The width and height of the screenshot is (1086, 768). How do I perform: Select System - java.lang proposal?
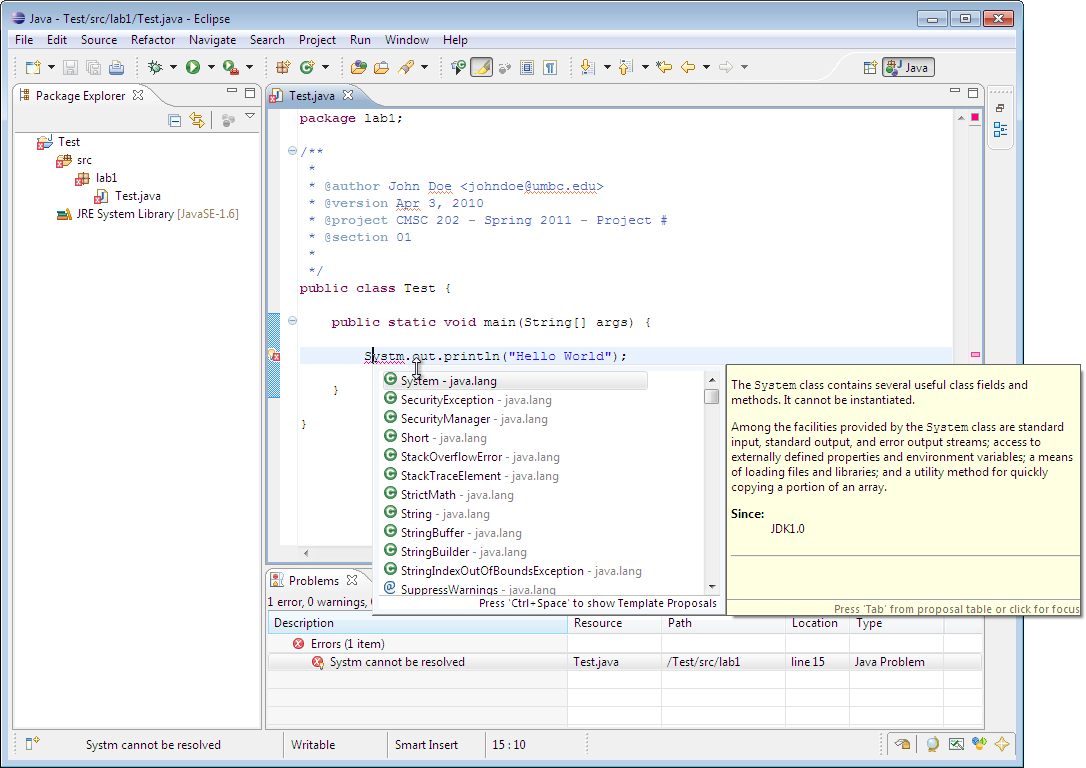(x=515, y=380)
